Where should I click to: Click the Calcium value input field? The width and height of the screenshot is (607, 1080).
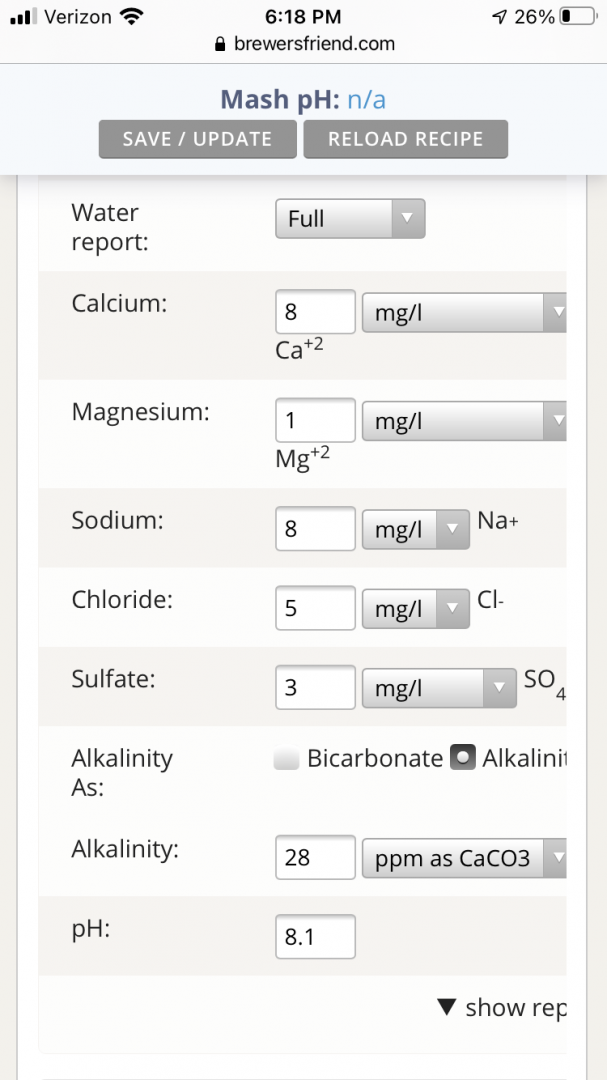[315, 312]
